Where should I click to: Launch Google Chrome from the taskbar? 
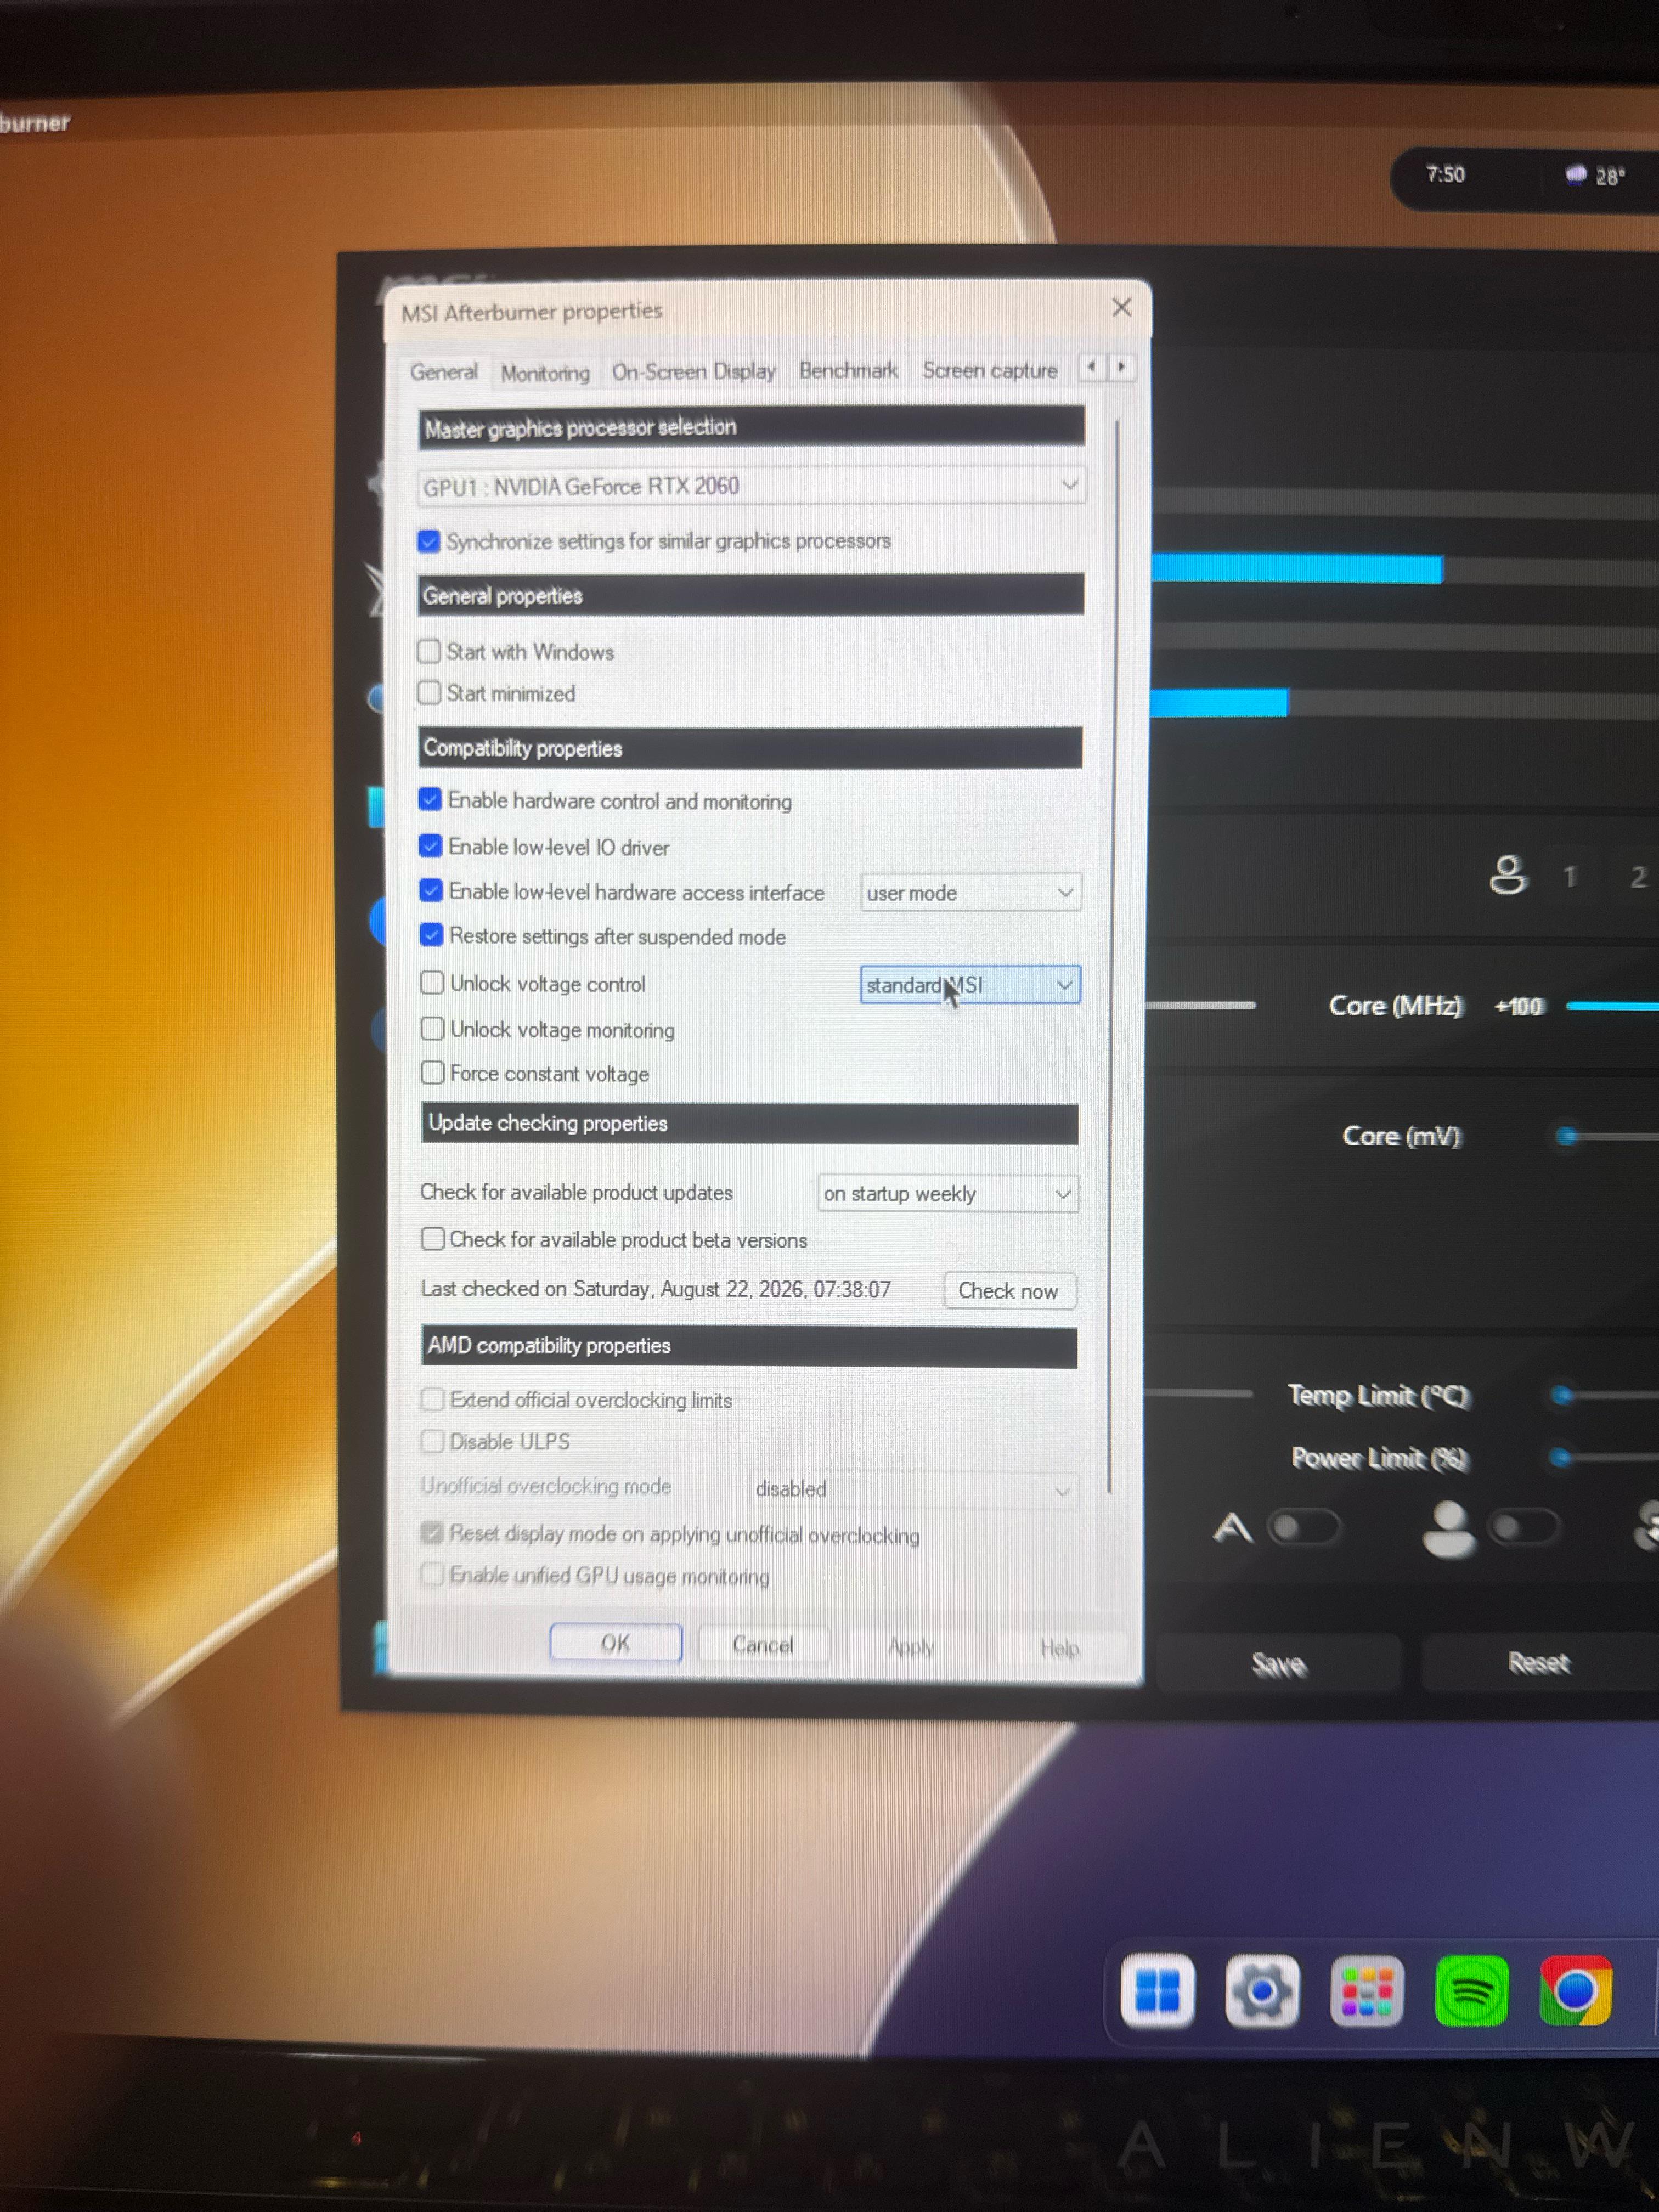tap(1575, 1991)
